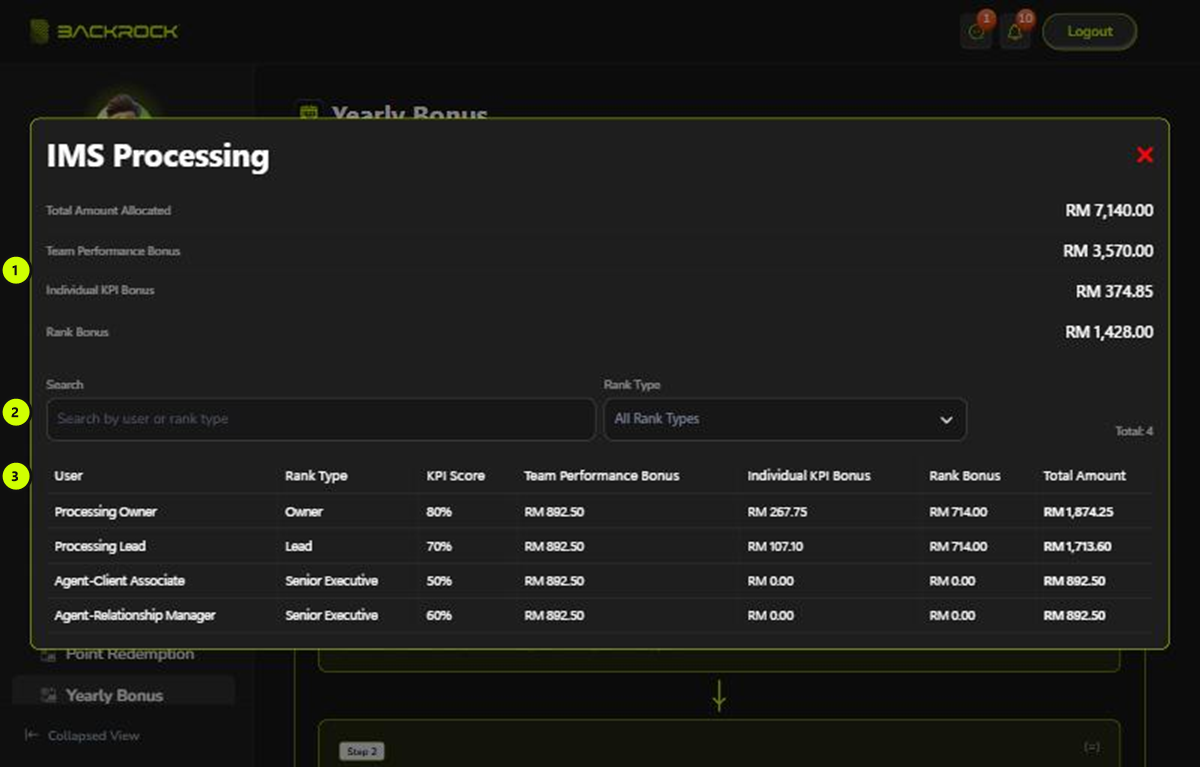Click the Rank Type column header in table
The width and height of the screenshot is (1200, 767).
(316, 476)
